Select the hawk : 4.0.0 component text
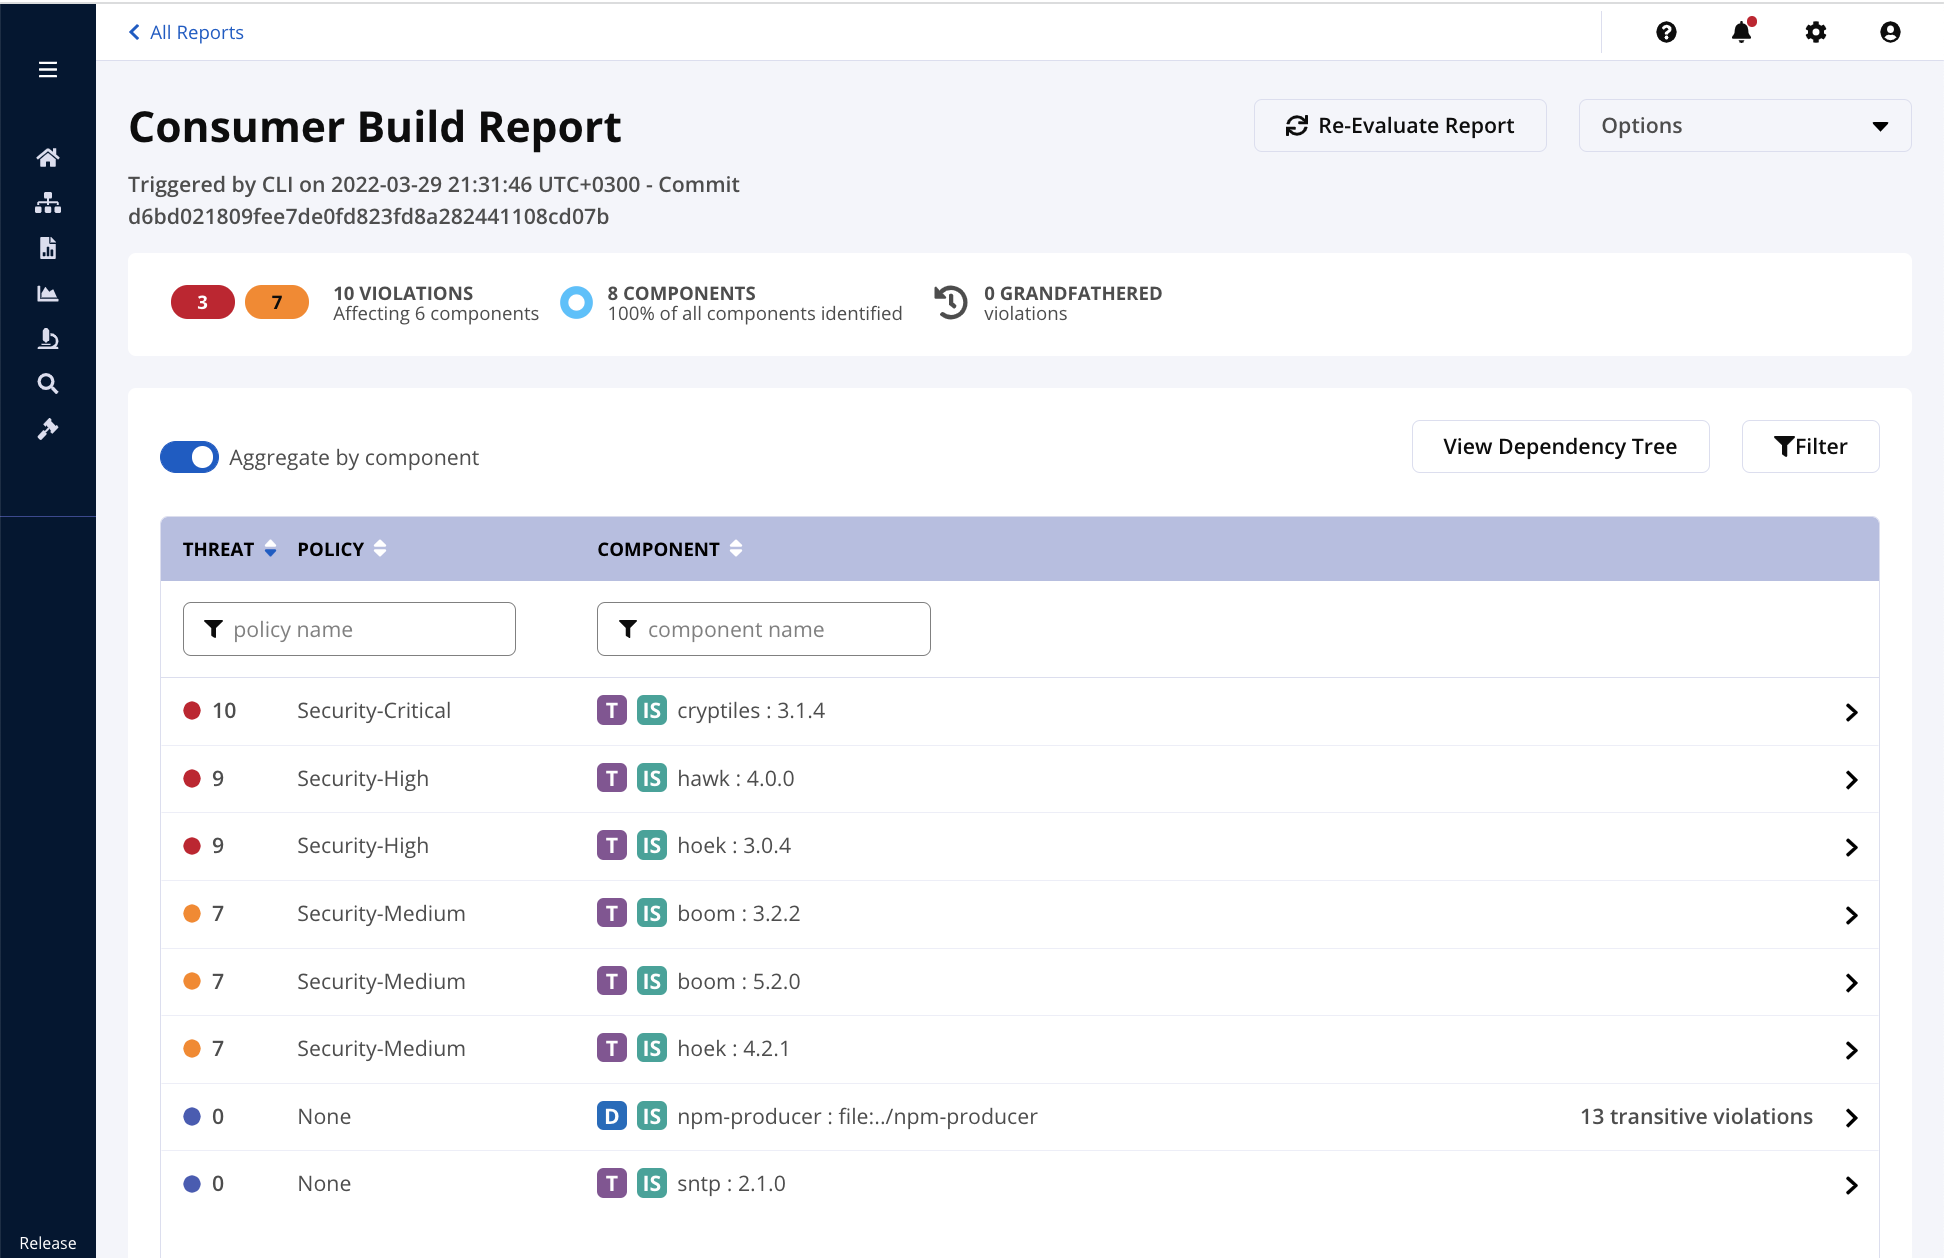This screenshot has height=1258, width=1944. pyautogui.click(x=736, y=778)
